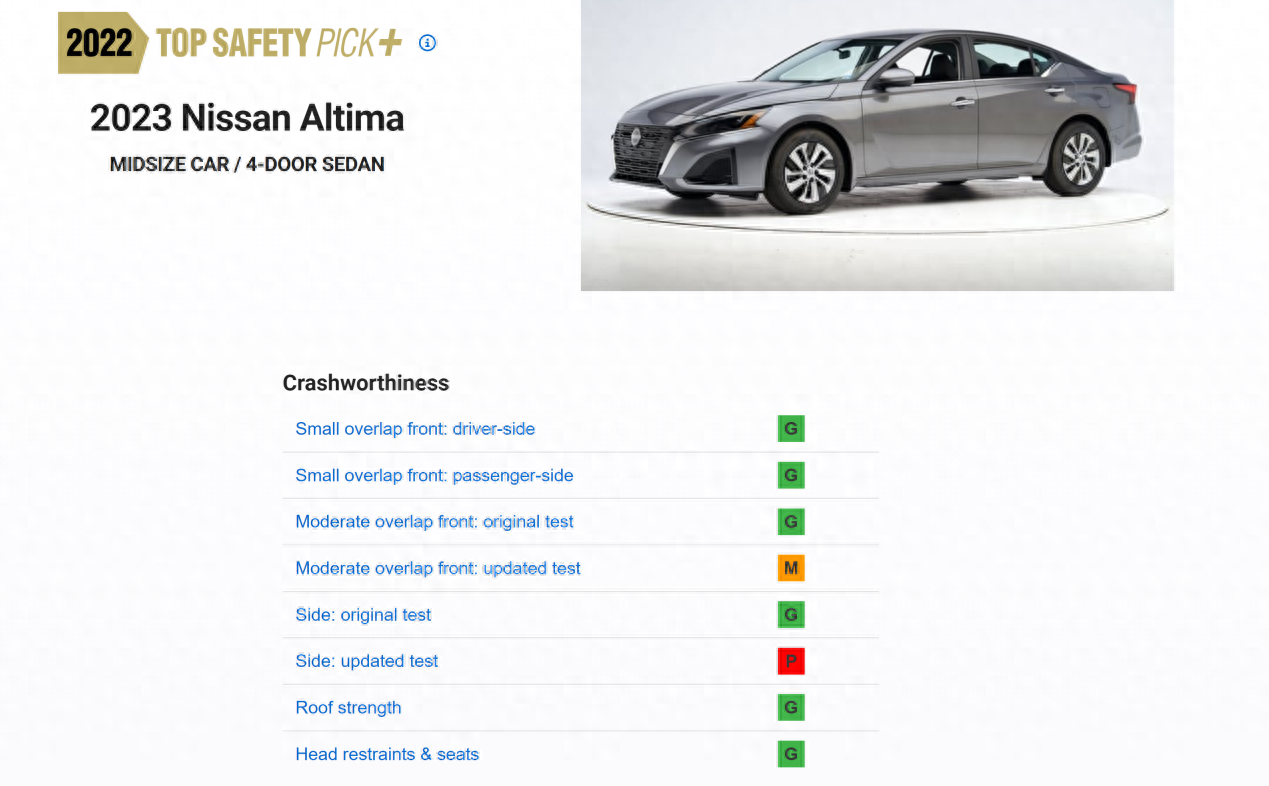1269x786 pixels.
Task: Open the Roof strength link
Action: pos(348,708)
